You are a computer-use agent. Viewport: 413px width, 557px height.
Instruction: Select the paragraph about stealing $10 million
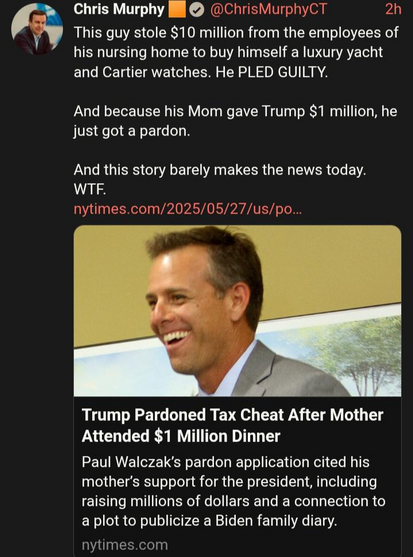236,52
